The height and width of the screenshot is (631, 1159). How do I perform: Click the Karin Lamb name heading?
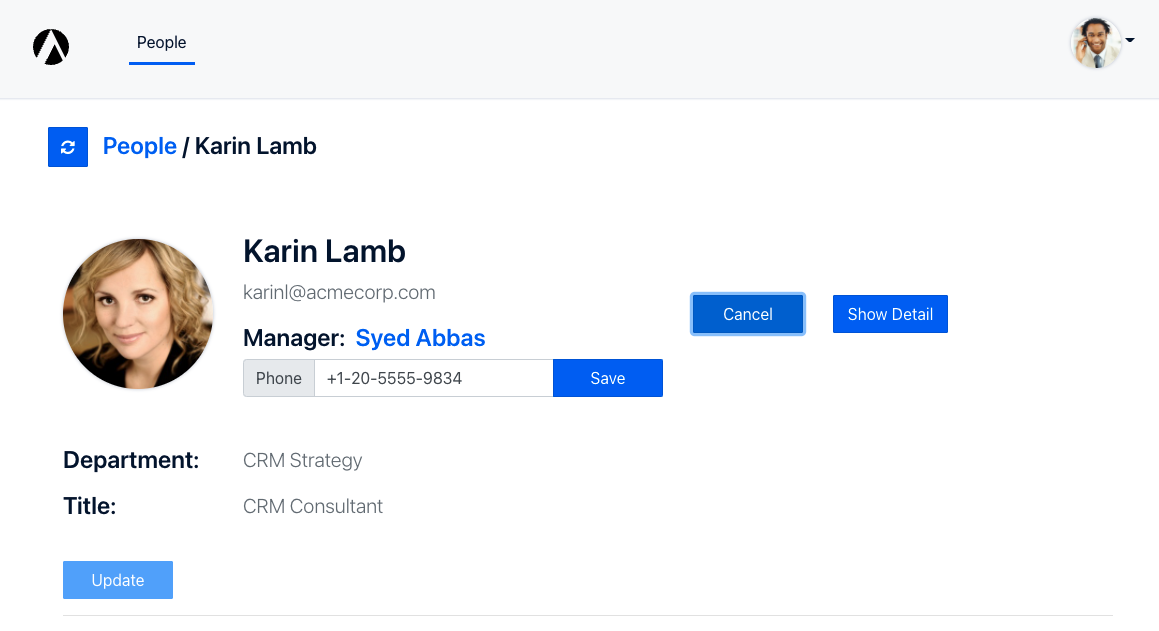coord(324,251)
